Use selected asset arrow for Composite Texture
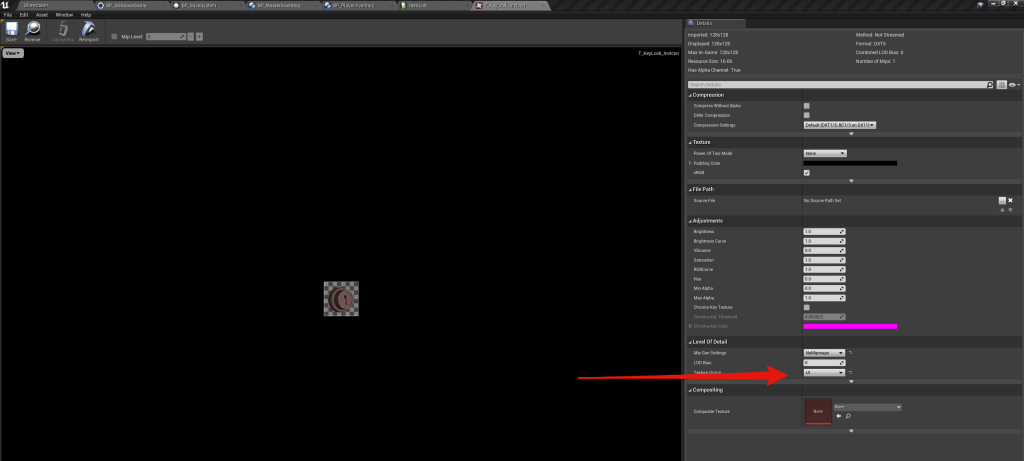 [838, 416]
